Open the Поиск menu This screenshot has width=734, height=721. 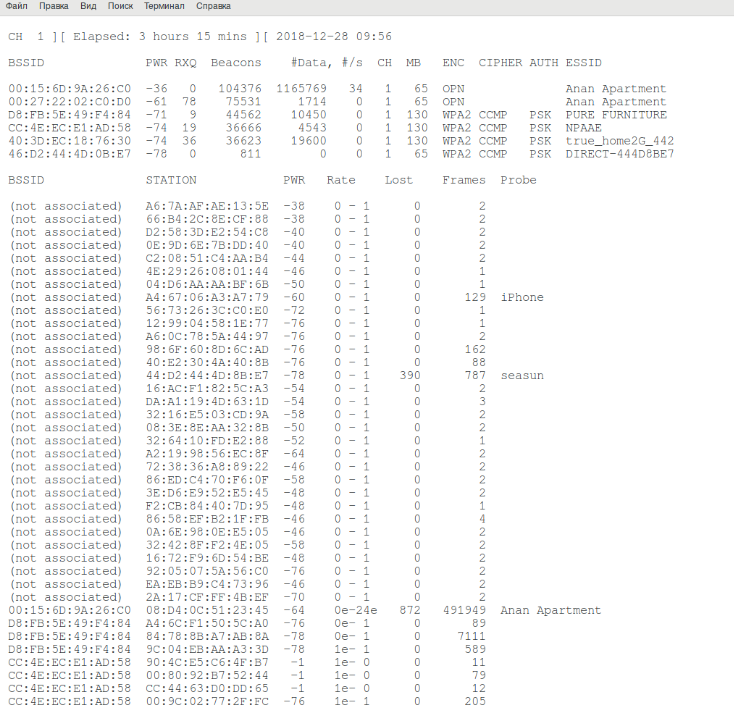(120, 6)
